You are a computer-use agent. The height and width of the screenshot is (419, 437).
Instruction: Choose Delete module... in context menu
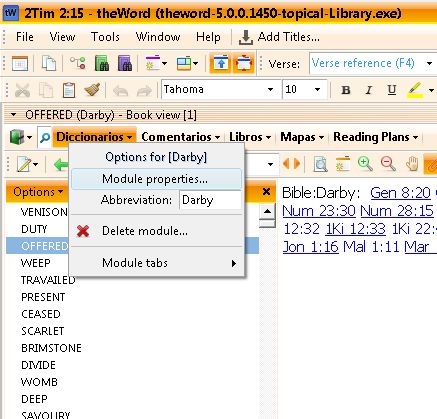click(156, 231)
